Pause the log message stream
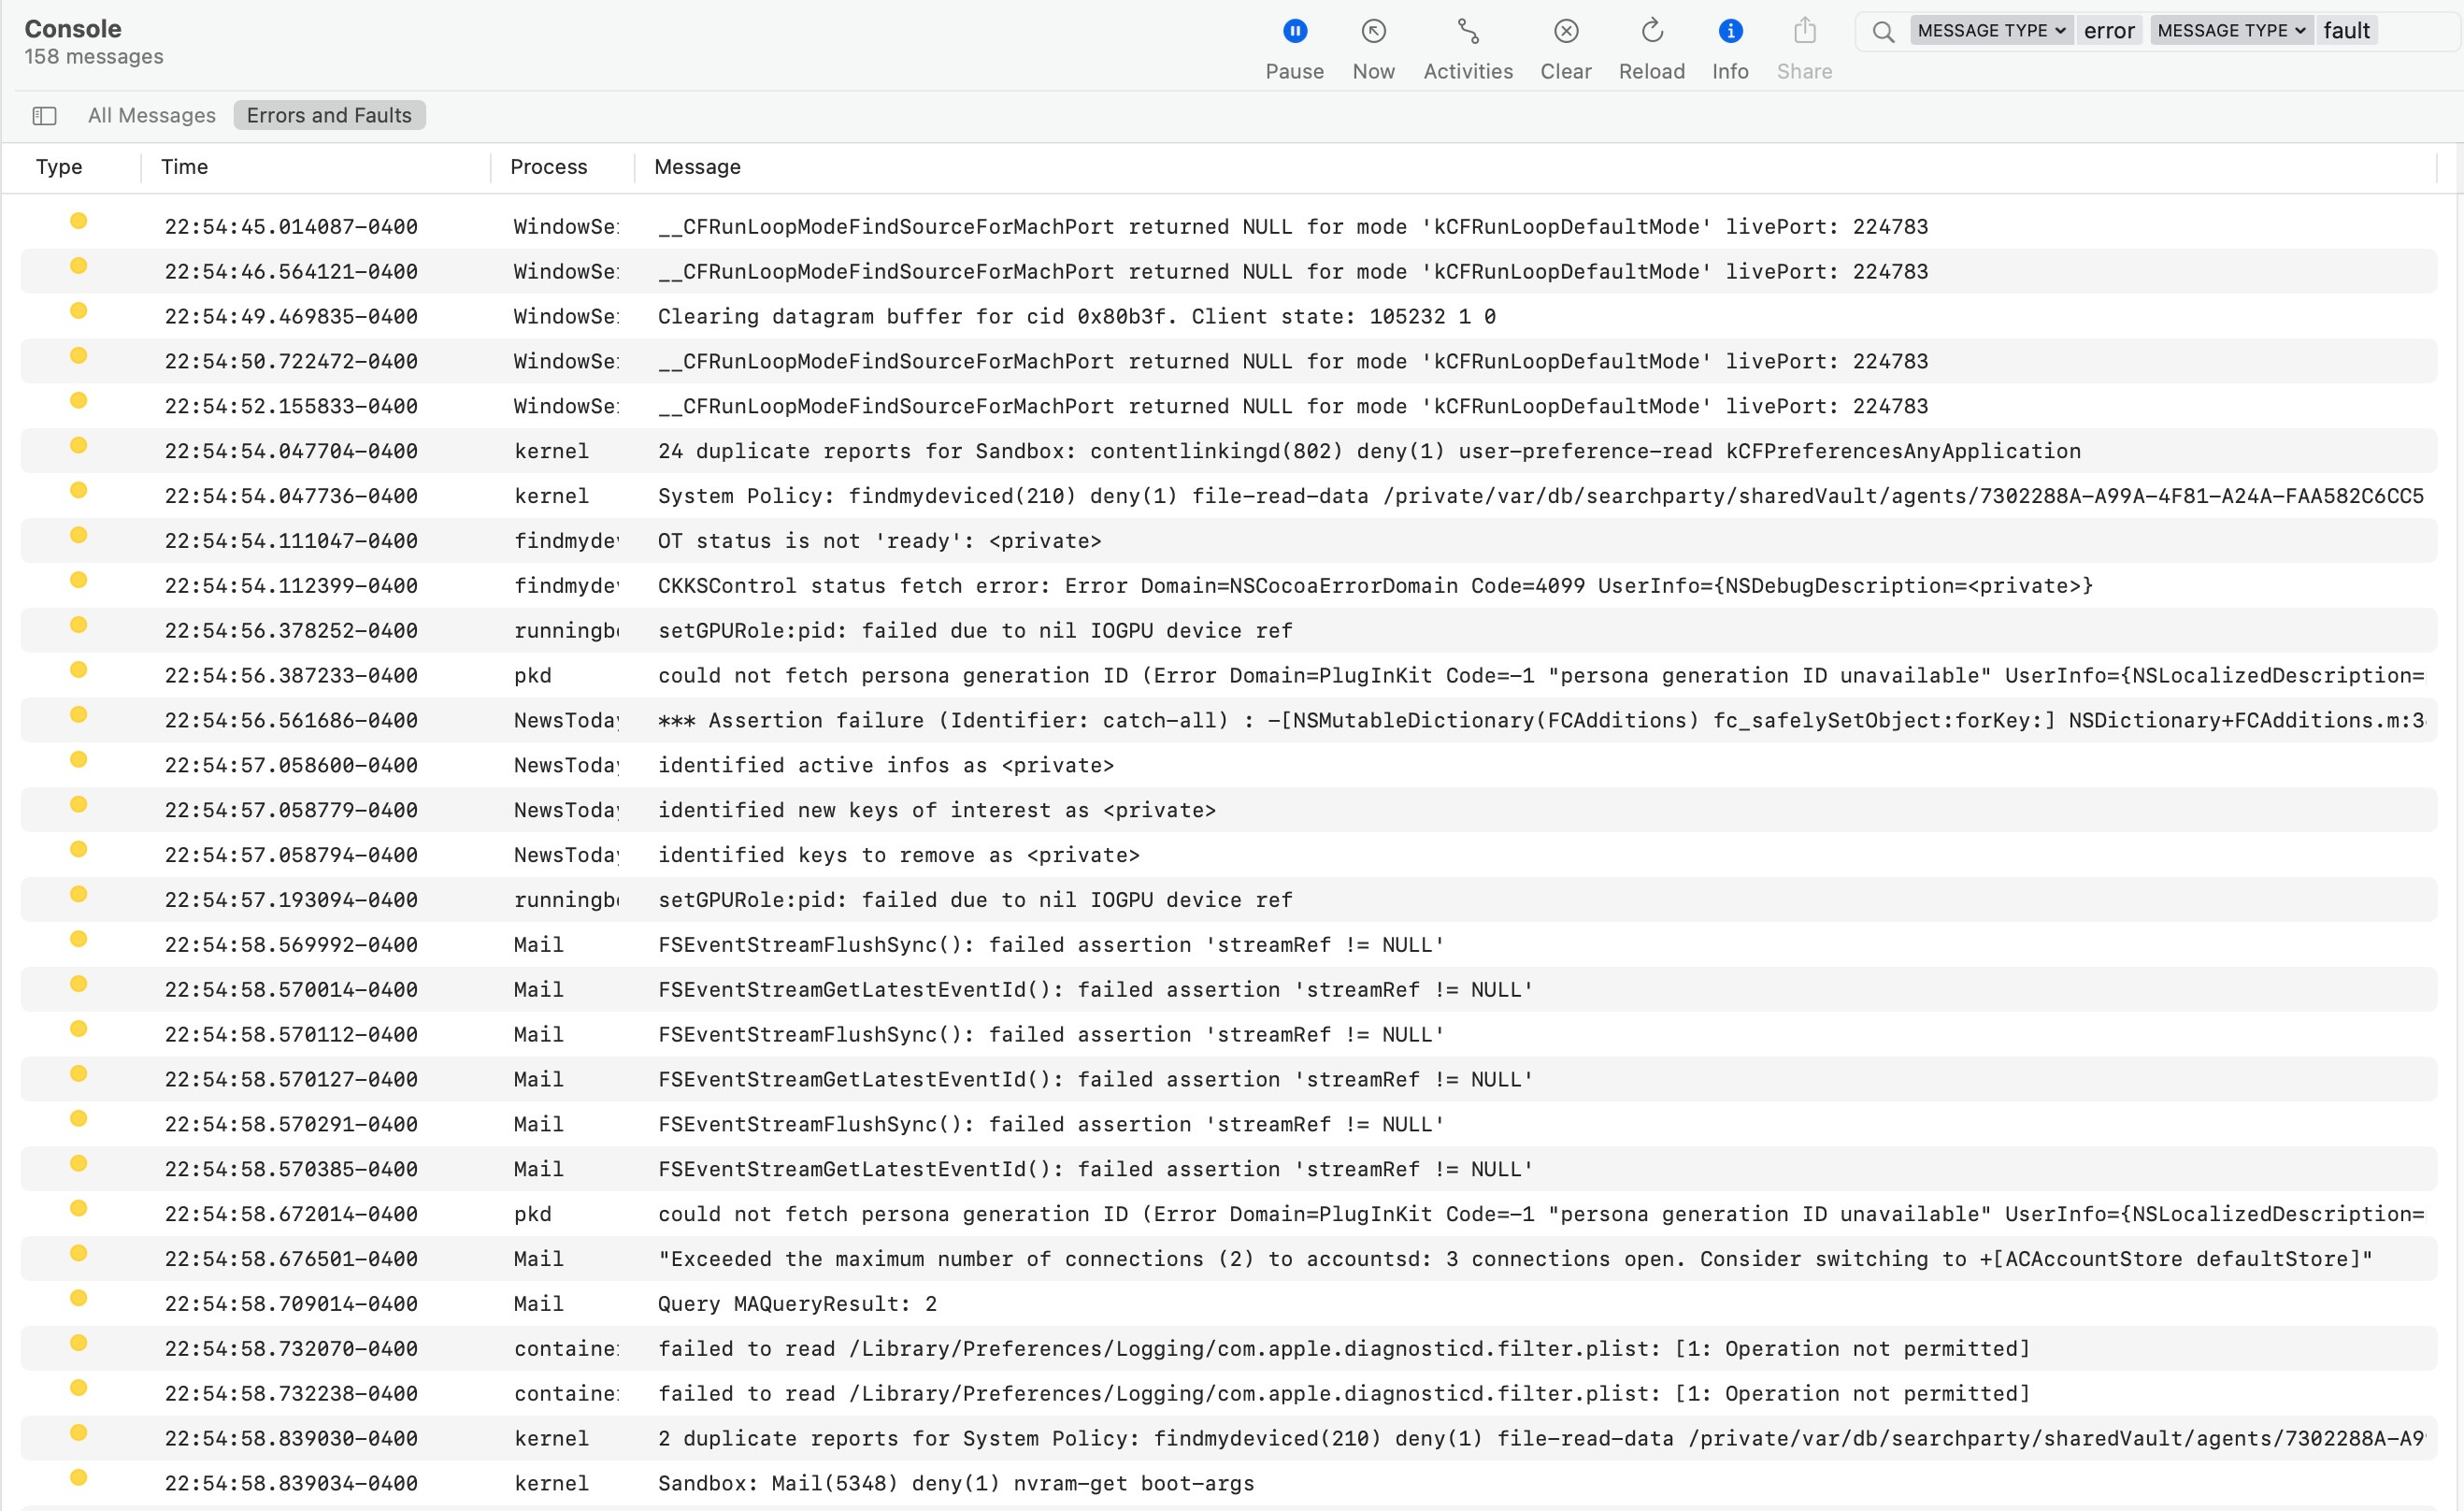The height and width of the screenshot is (1511, 2464). [1294, 32]
